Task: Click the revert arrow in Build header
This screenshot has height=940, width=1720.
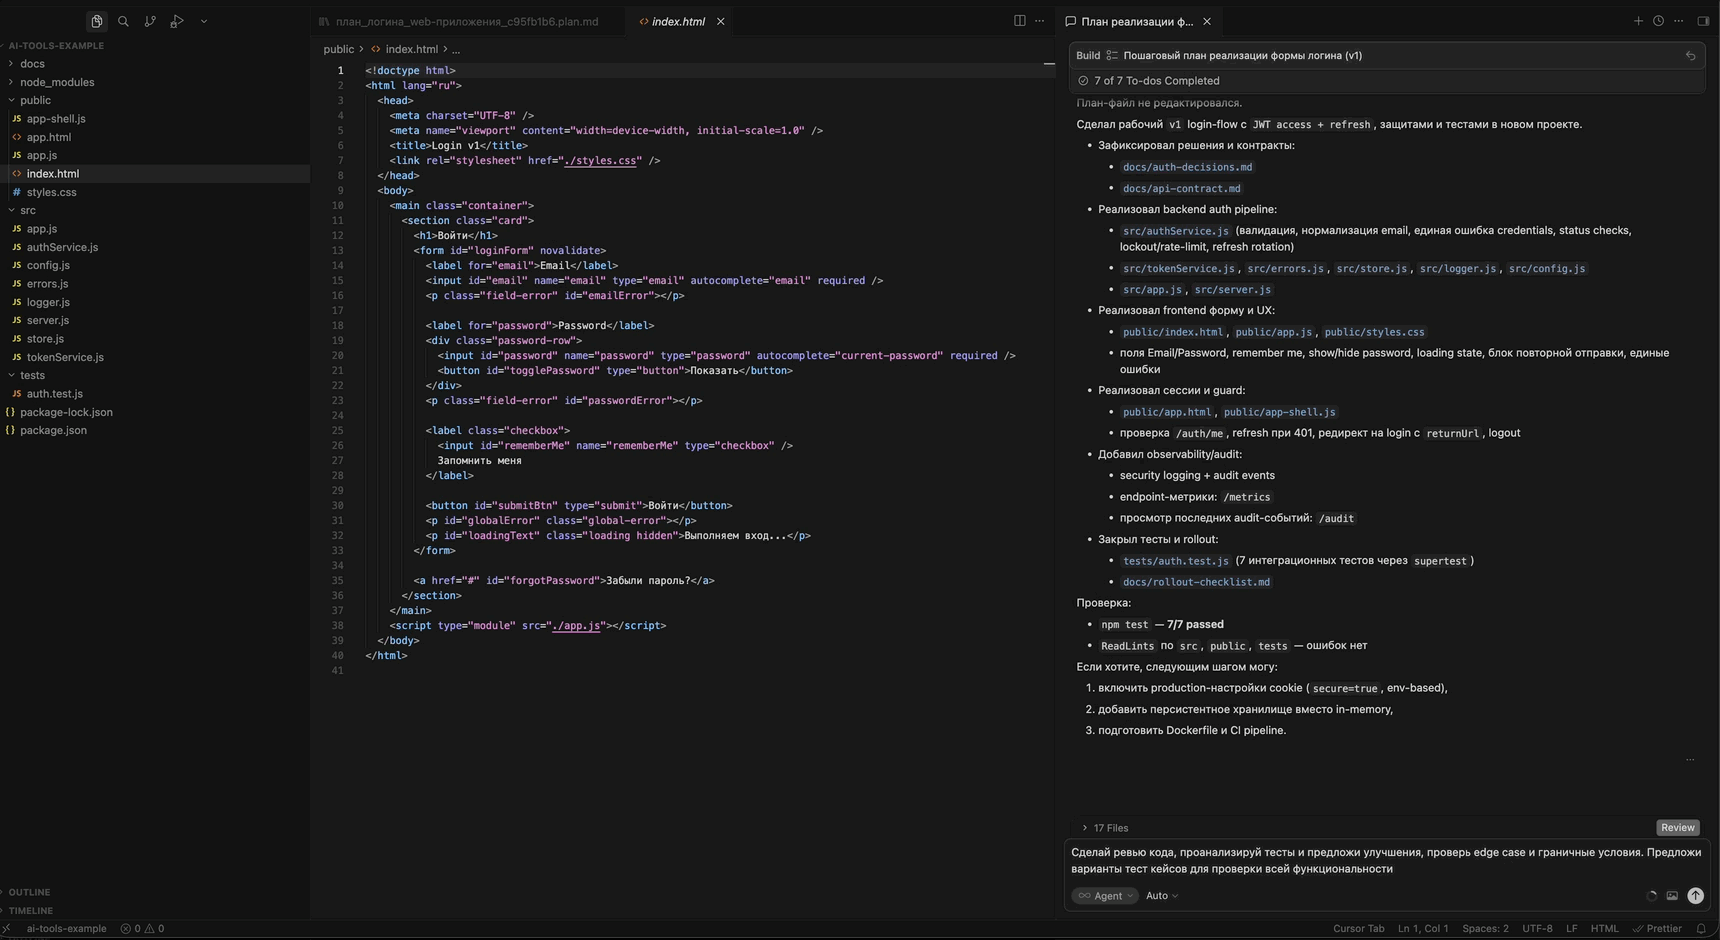Action: 1690,56
